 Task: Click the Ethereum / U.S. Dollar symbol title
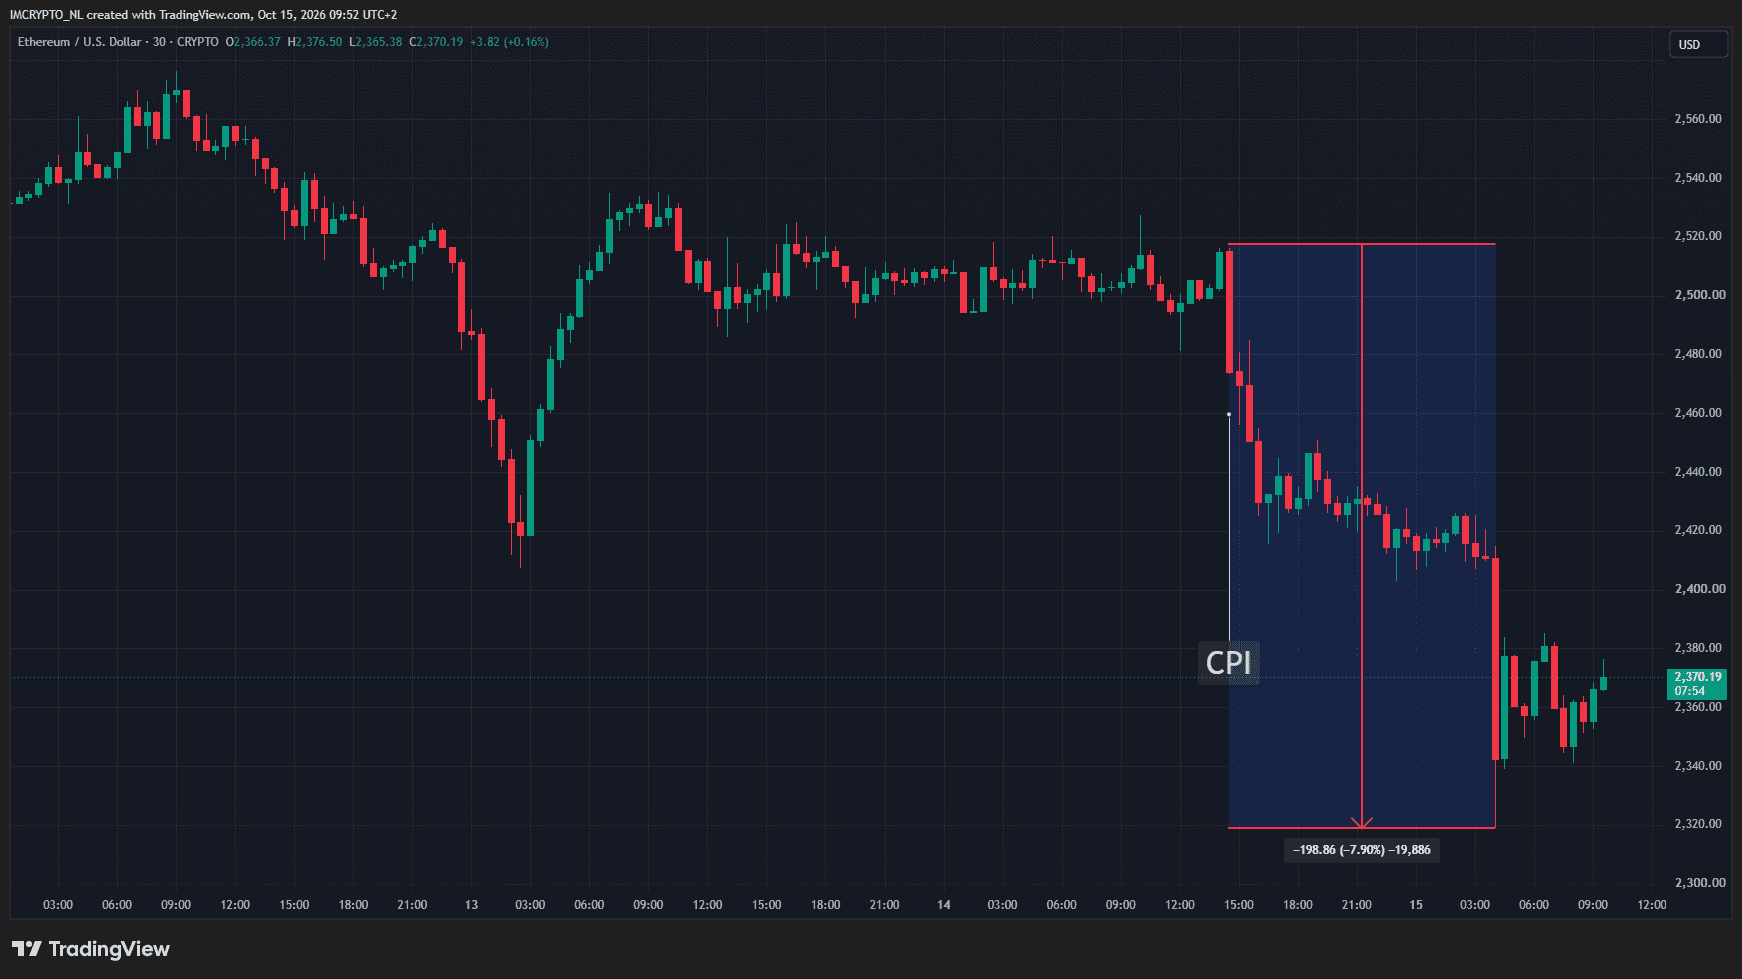(80, 42)
